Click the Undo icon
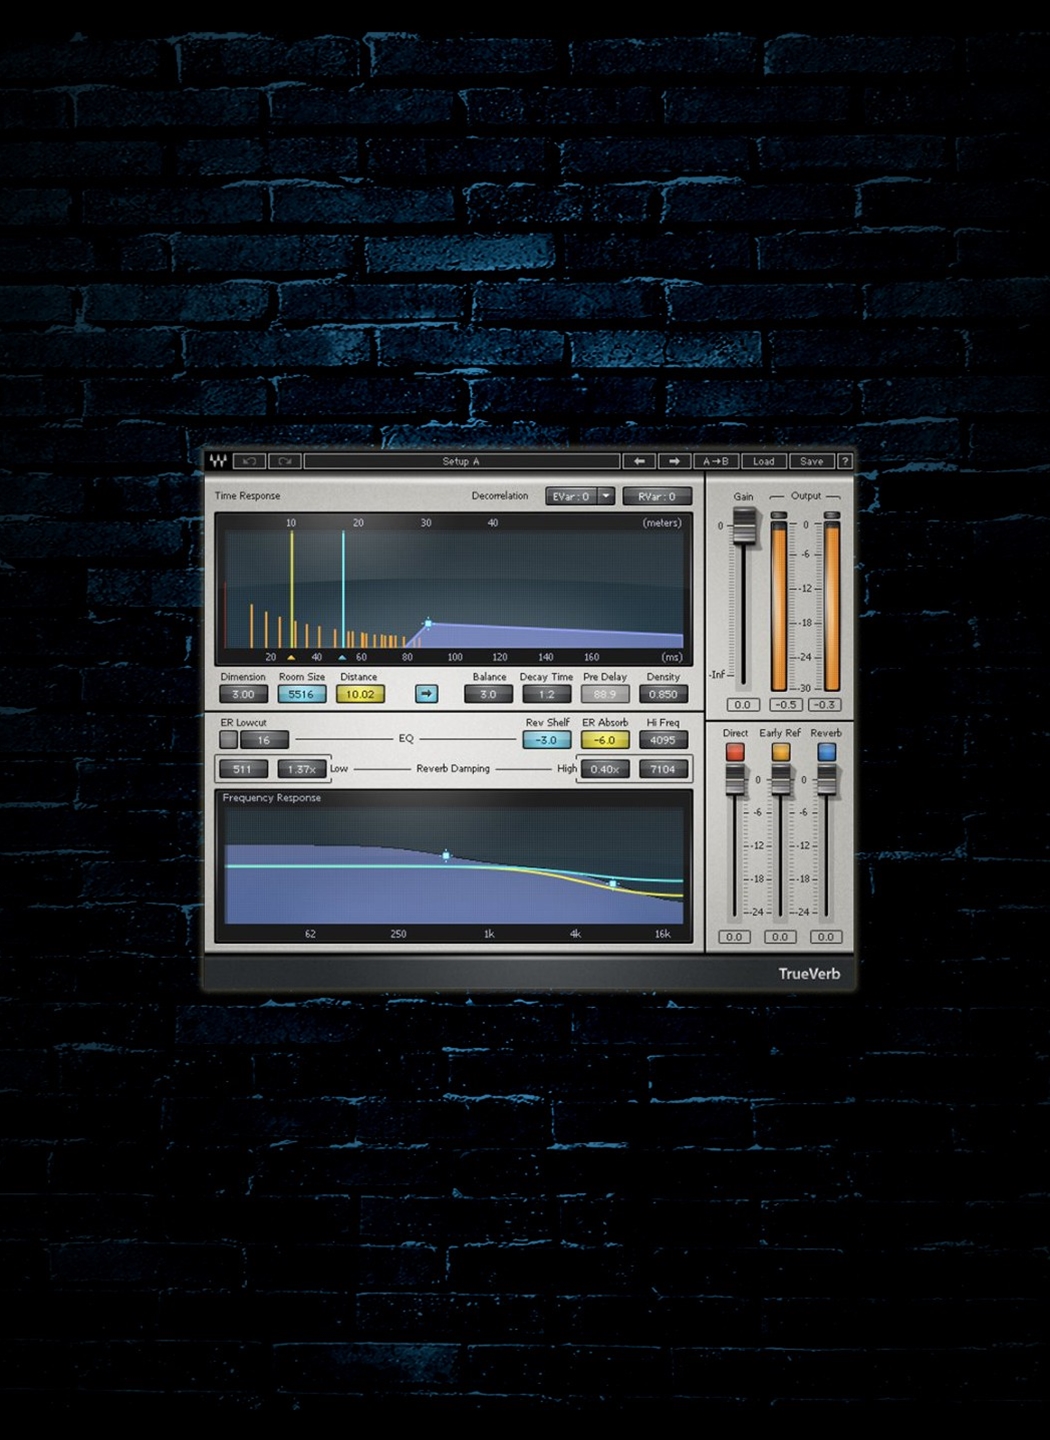Image resolution: width=1050 pixels, height=1440 pixels. tap(247, 461)
